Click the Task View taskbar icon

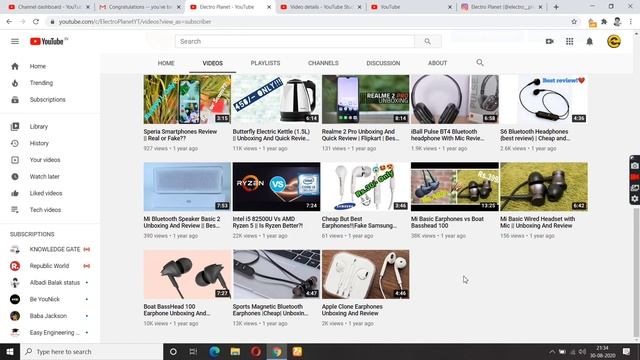193,351
